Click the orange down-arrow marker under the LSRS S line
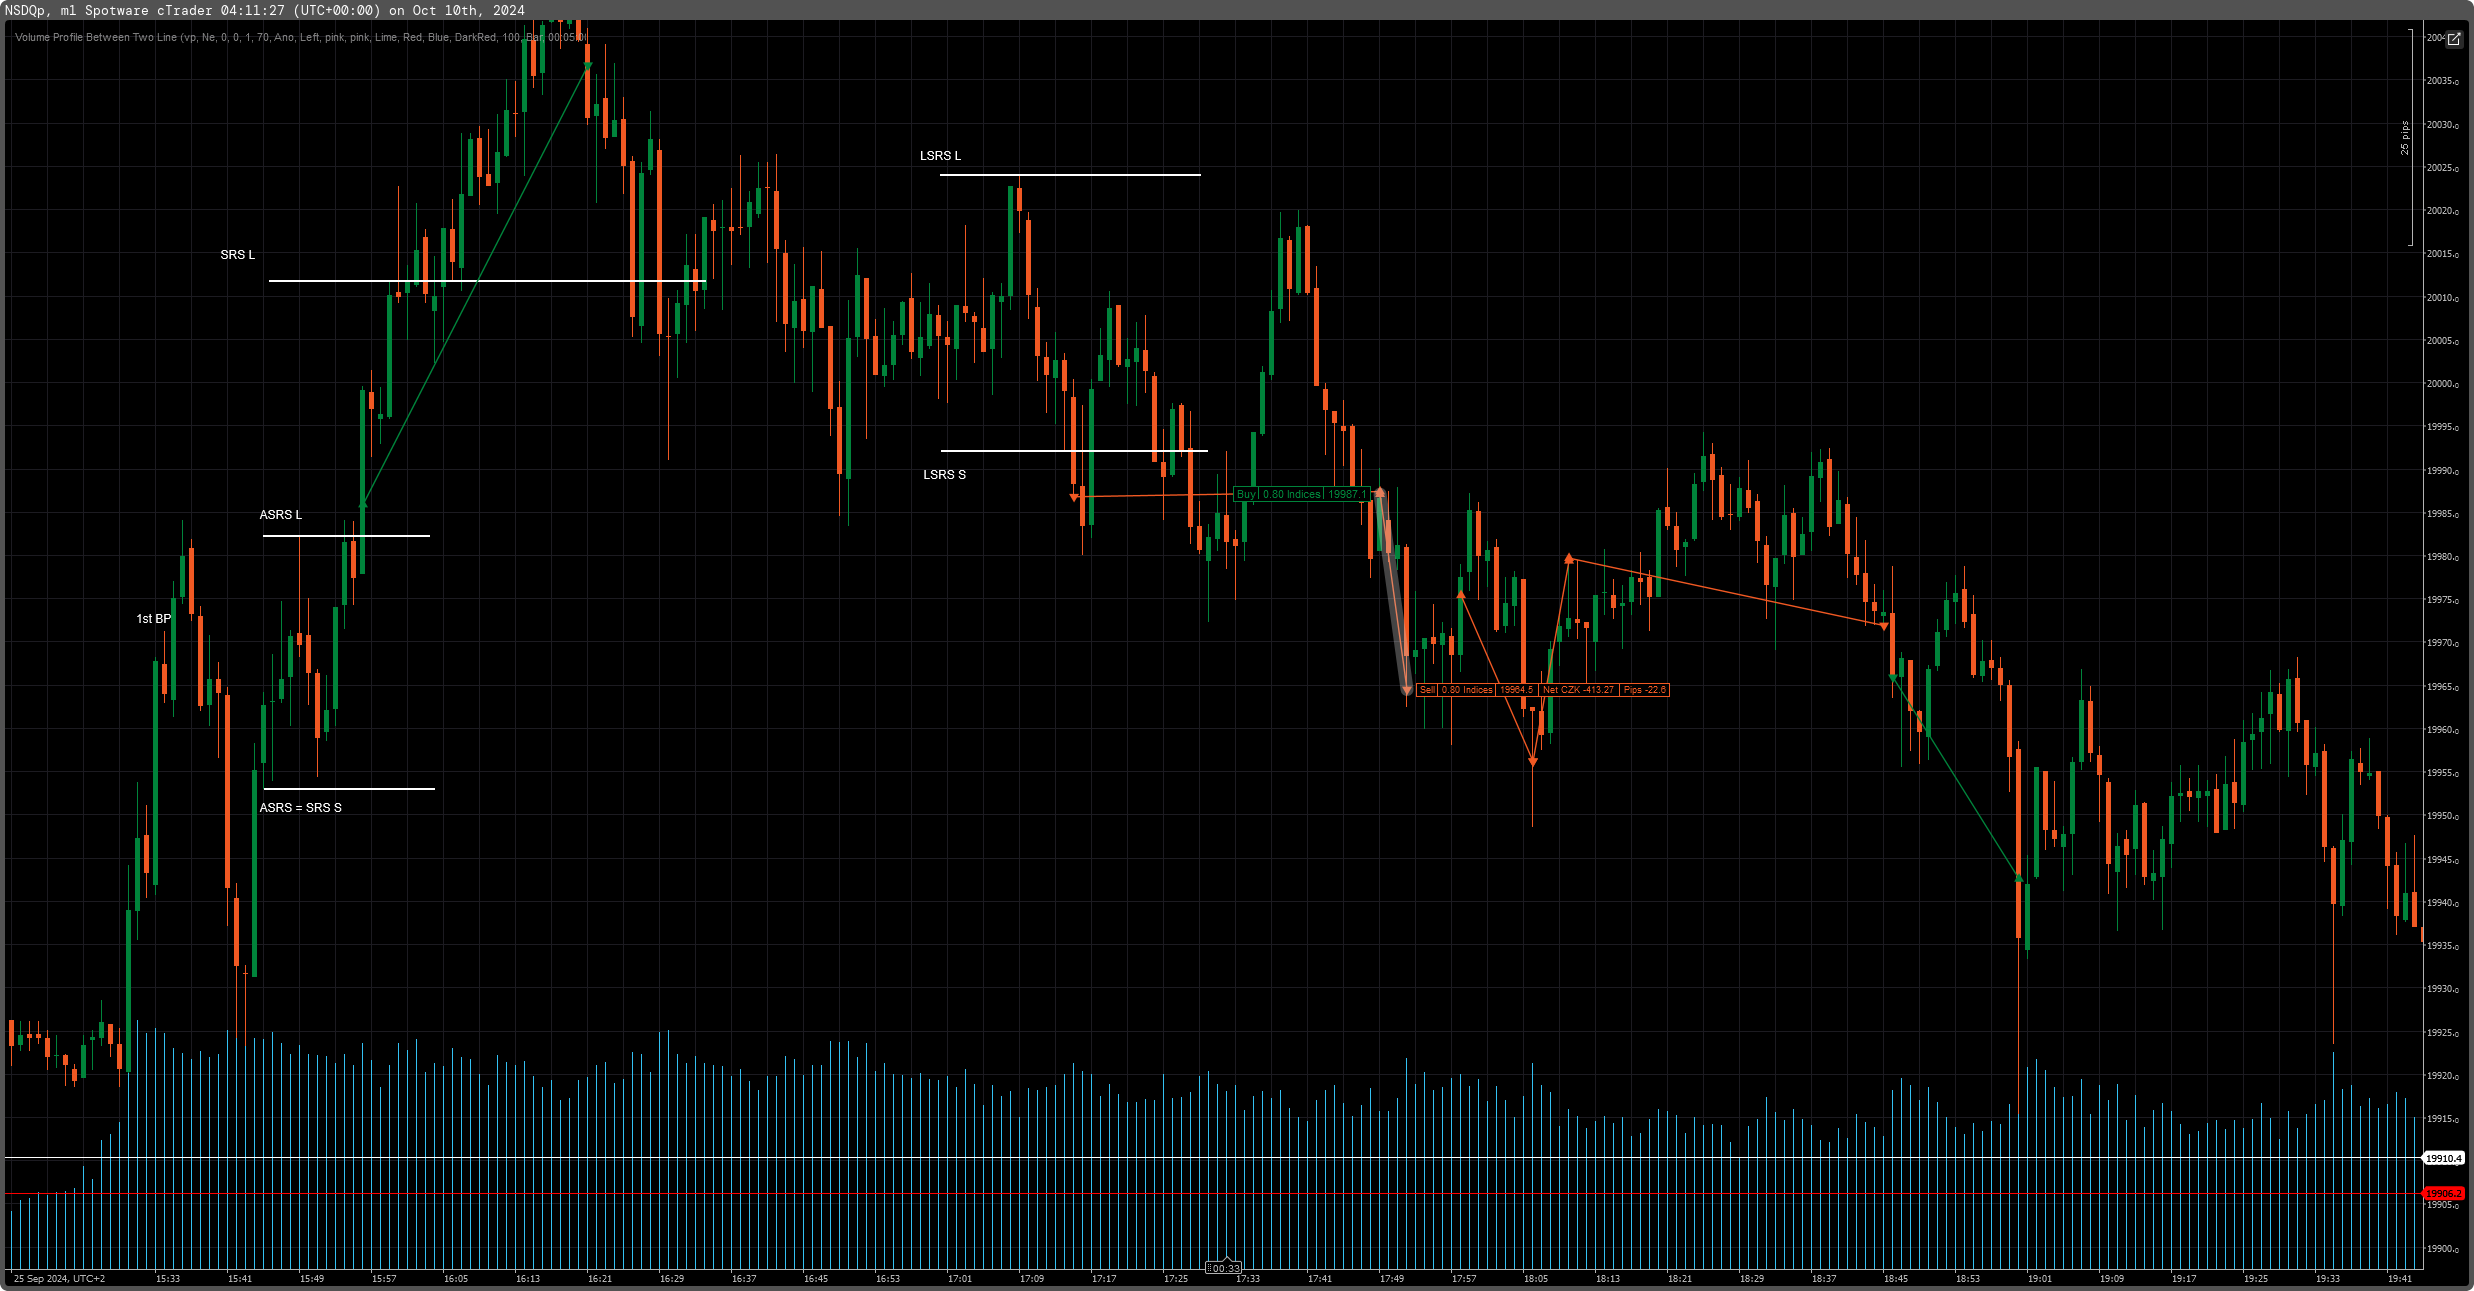 click(1074, 497)
